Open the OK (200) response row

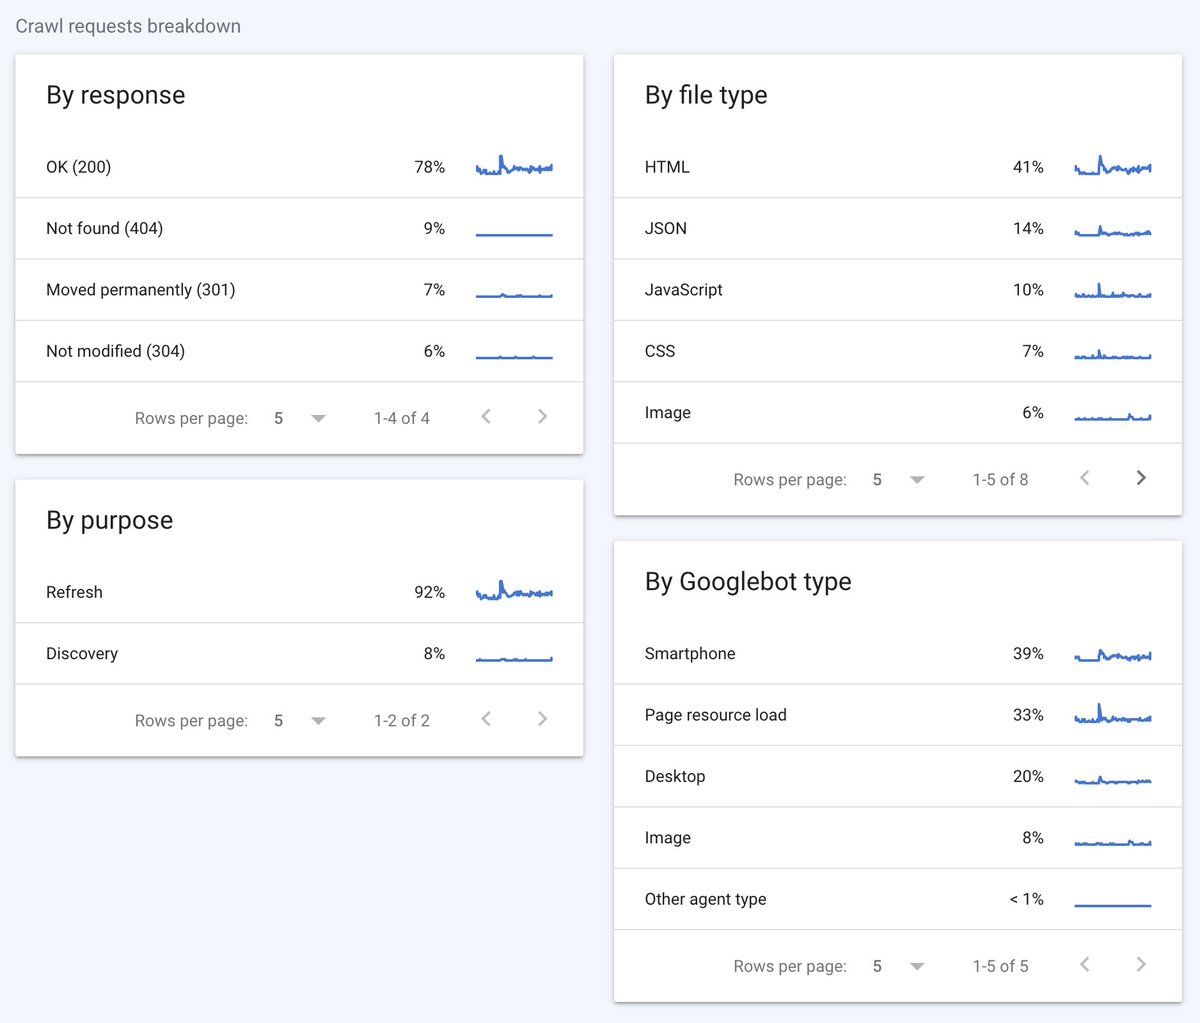[x=299, y=167]
